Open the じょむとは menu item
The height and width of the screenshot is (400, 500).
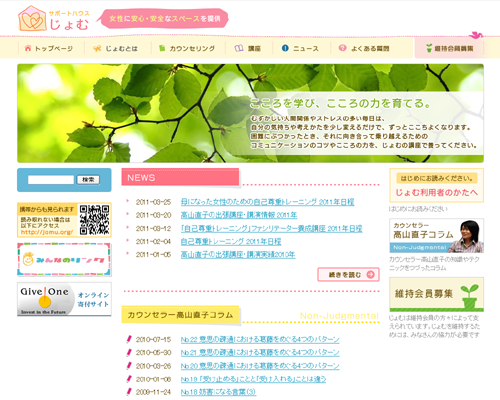click(x=116, y=49)
